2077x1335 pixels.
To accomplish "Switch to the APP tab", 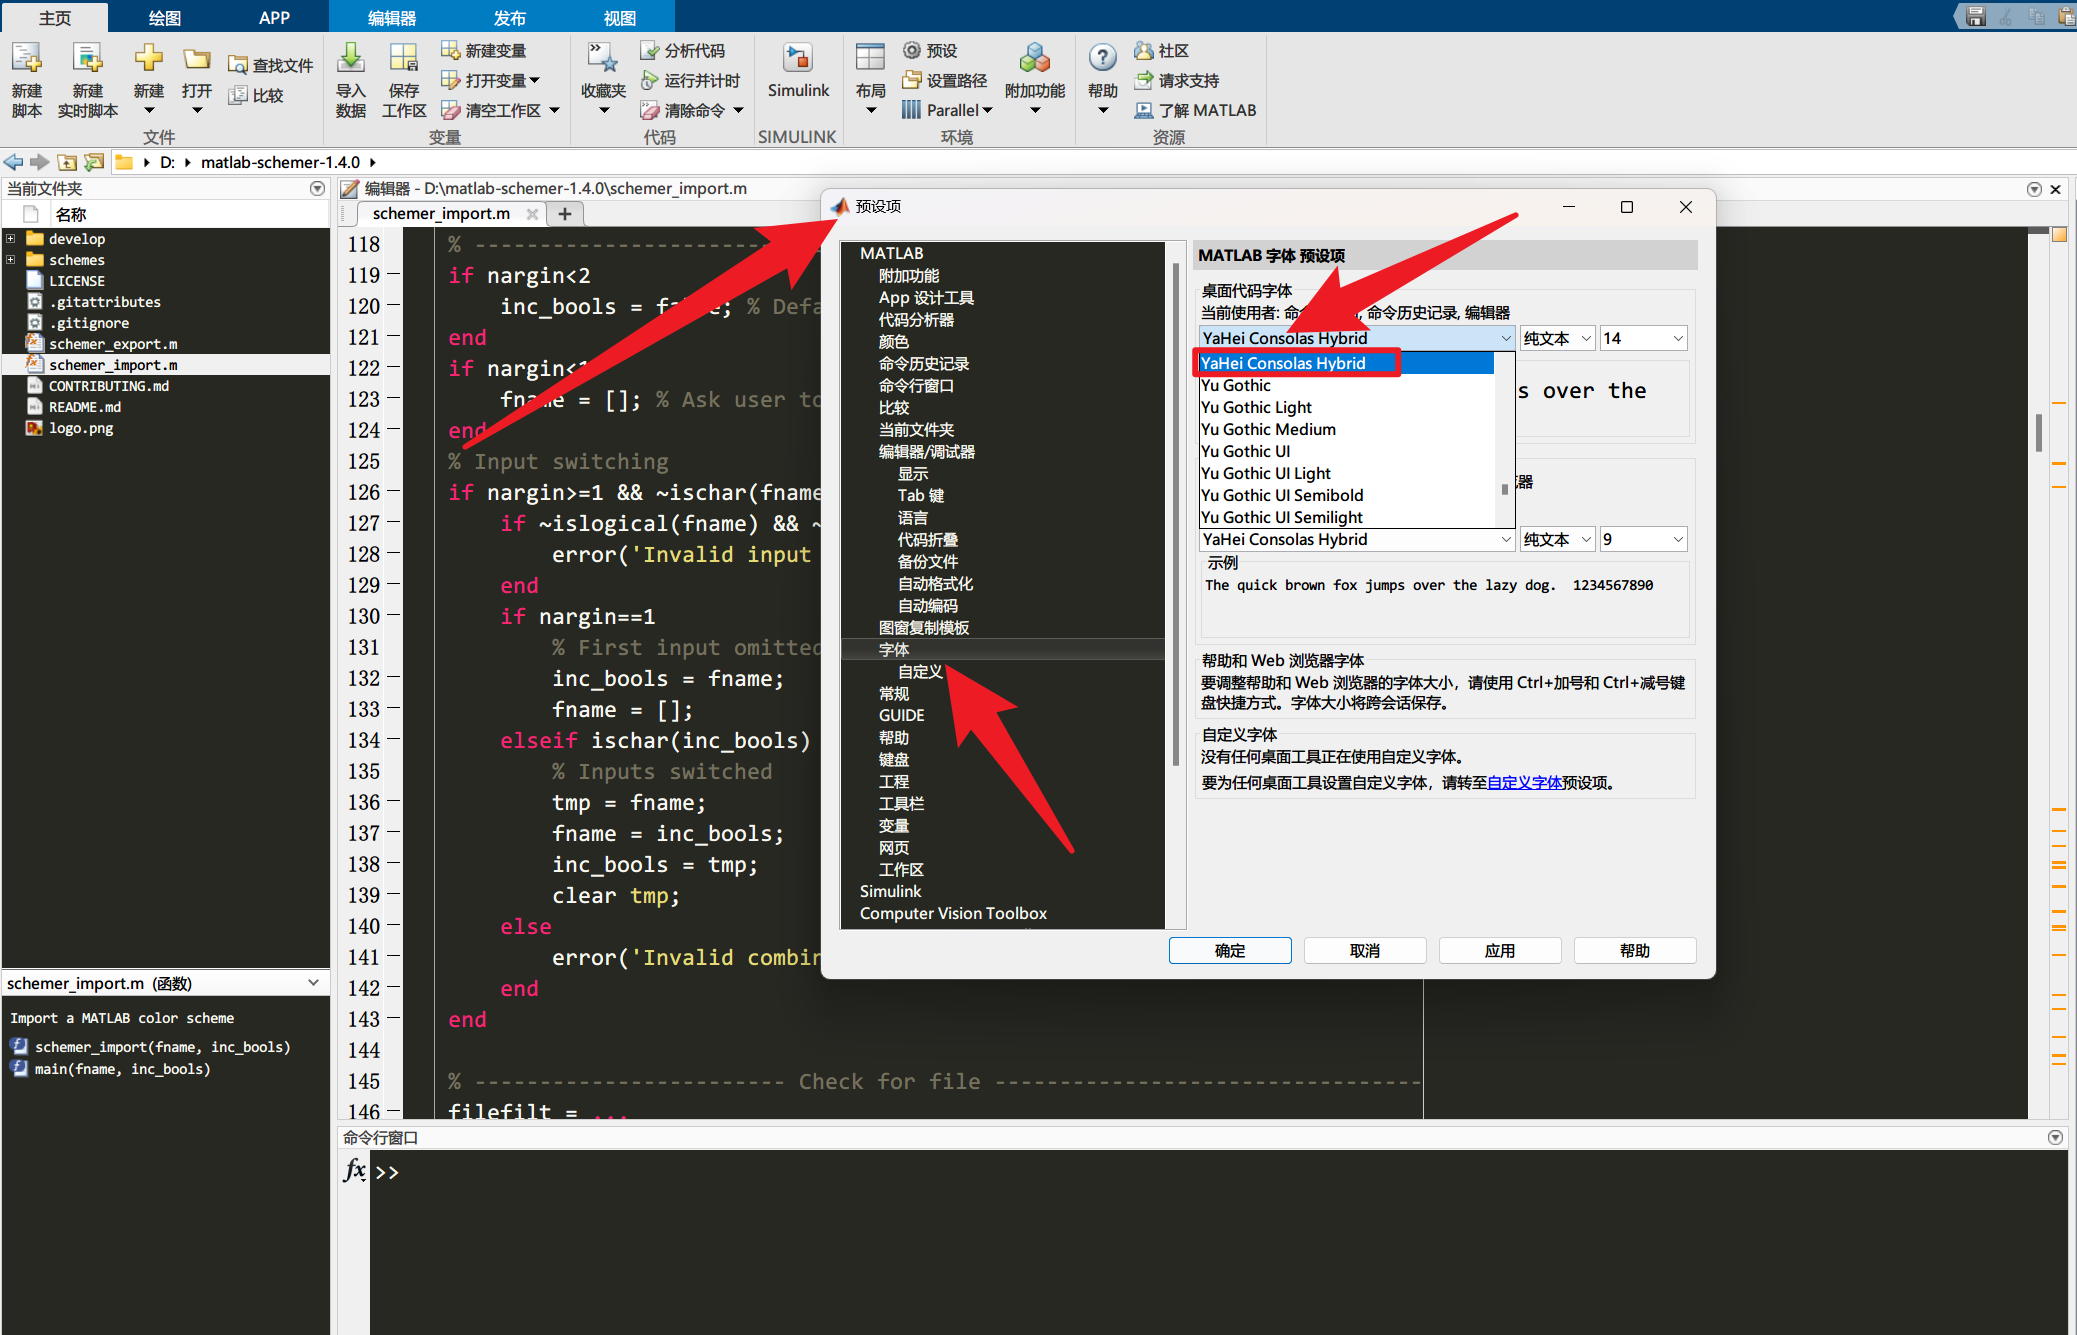I will click(x=274, y=17).
